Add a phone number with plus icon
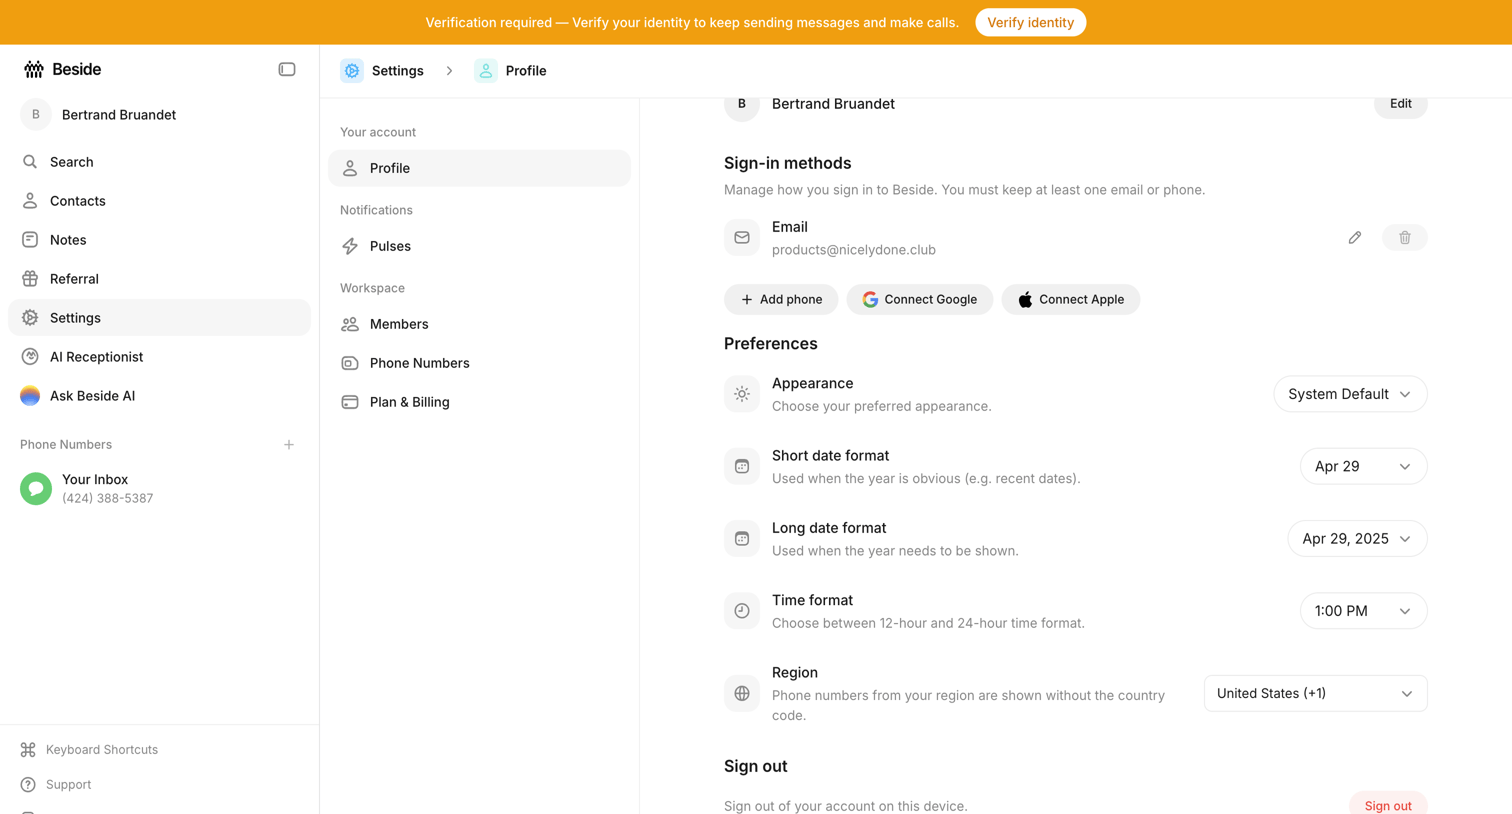The image size is (1512, 814). click(x=746, y=299)
